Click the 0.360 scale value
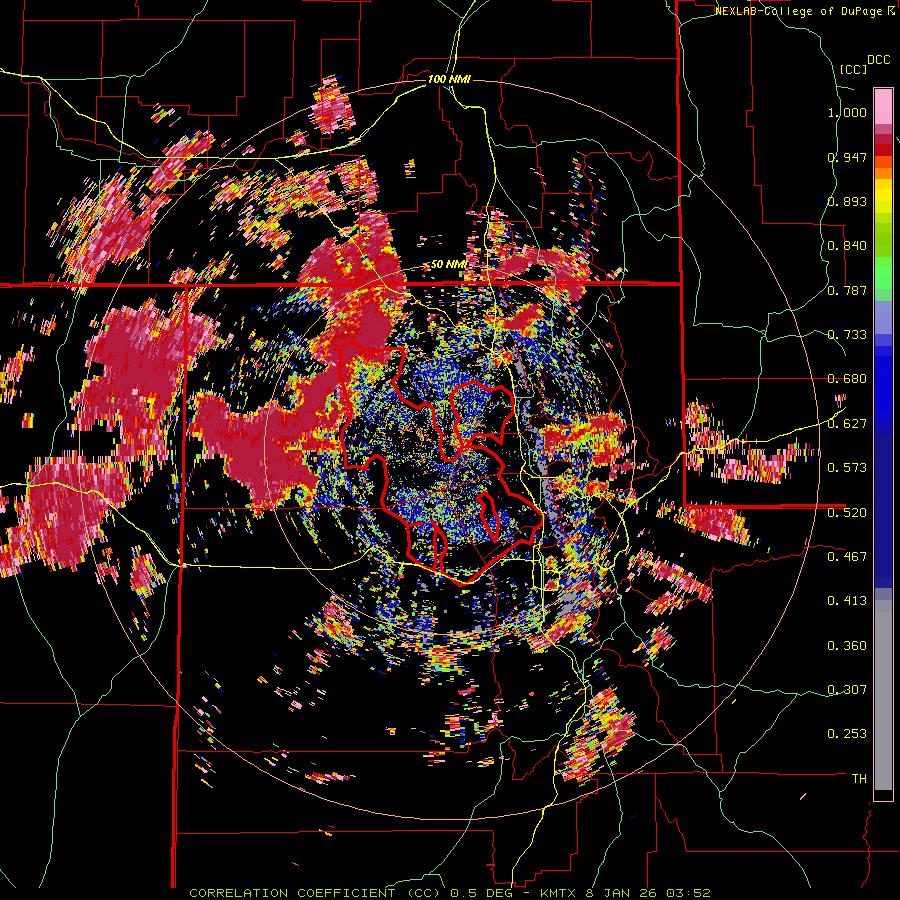900x900 pixels. 847,646
